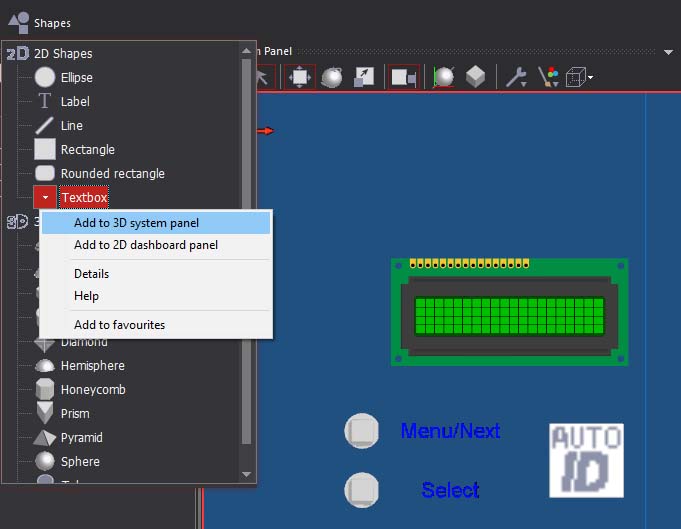The width and height of the screenshot is (681, 529).
Task: Open the Textbox red dropdown arrow
Action: tap(45, 197)
